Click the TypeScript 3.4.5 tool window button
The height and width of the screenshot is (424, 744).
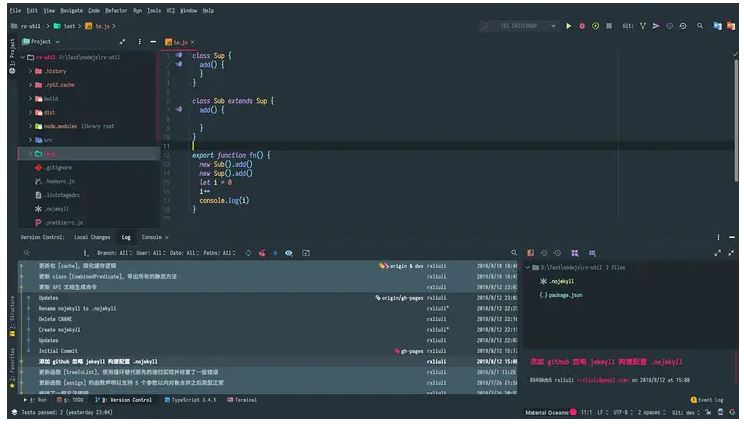point(190,400)
